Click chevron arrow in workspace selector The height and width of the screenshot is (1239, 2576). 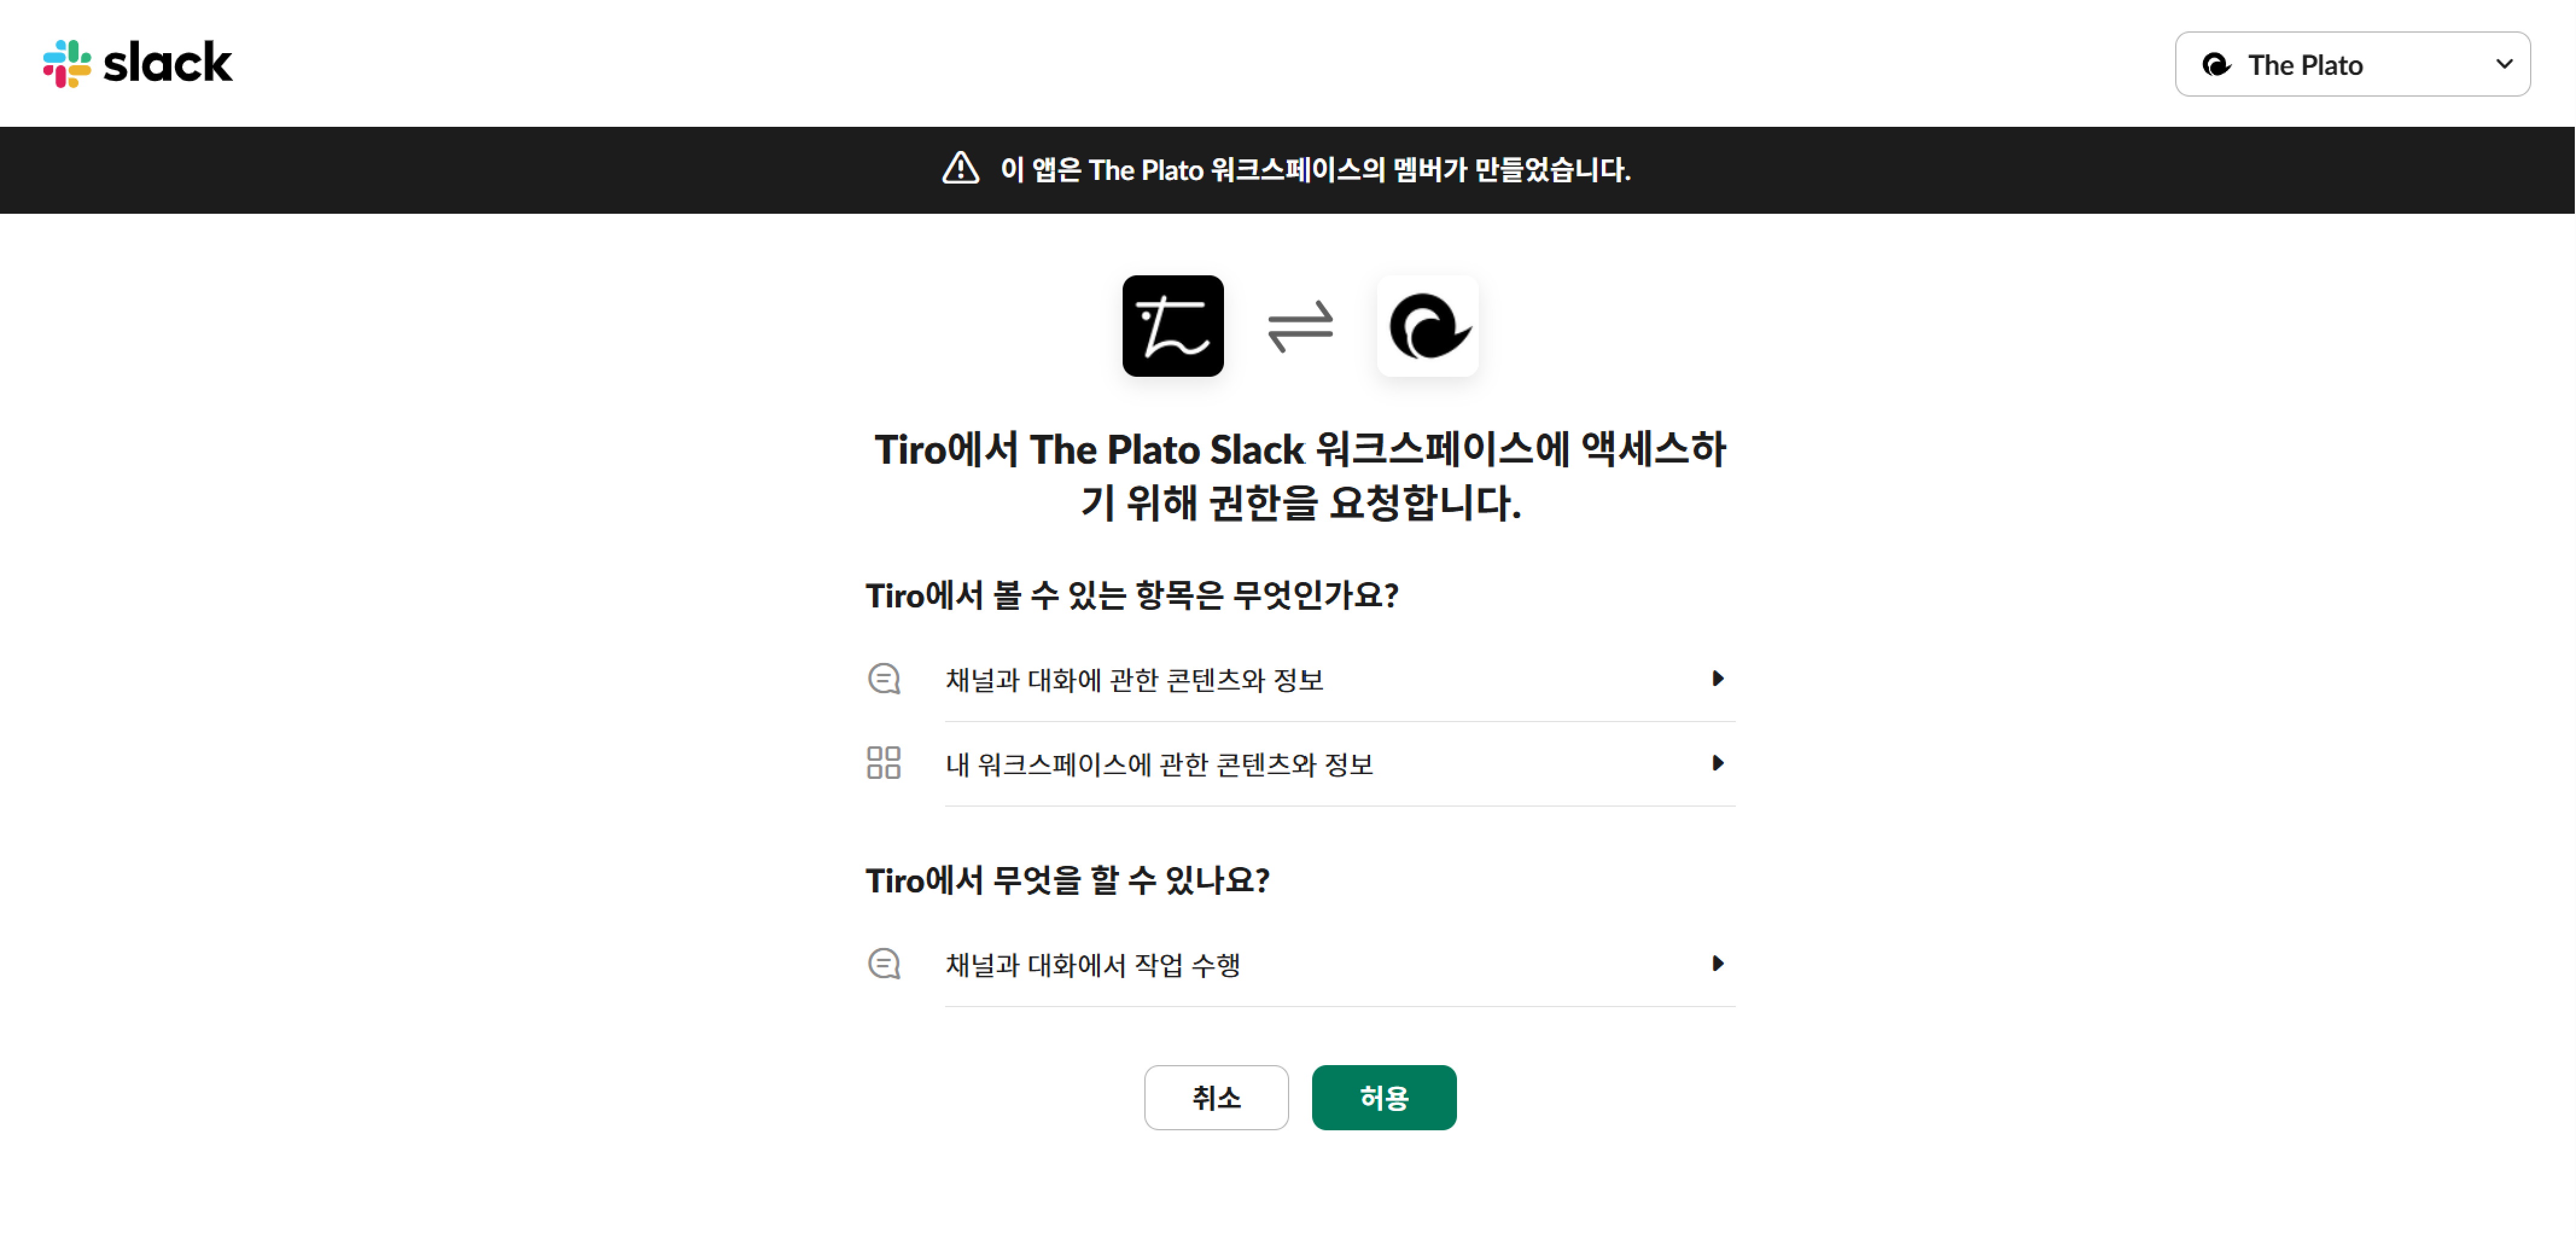(x=2504, y=64)
